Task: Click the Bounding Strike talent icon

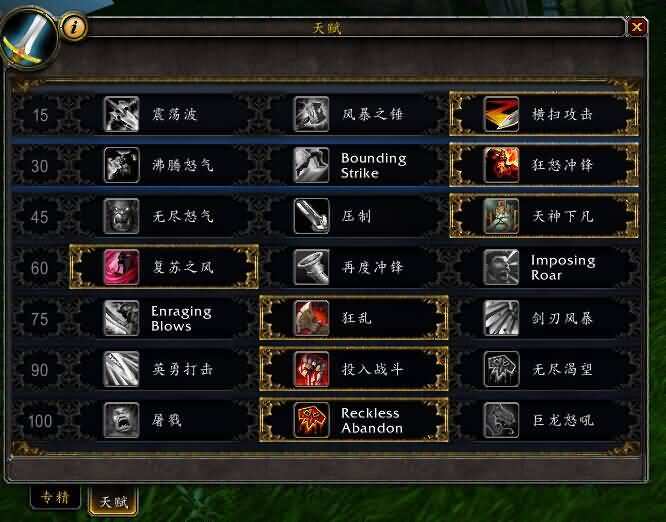Action: click(x=311, y=165)
